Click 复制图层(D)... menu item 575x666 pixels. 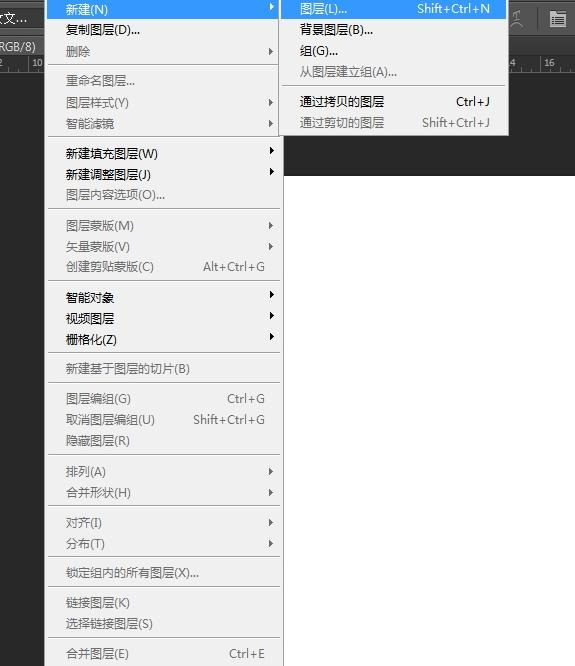coord(162,30)
